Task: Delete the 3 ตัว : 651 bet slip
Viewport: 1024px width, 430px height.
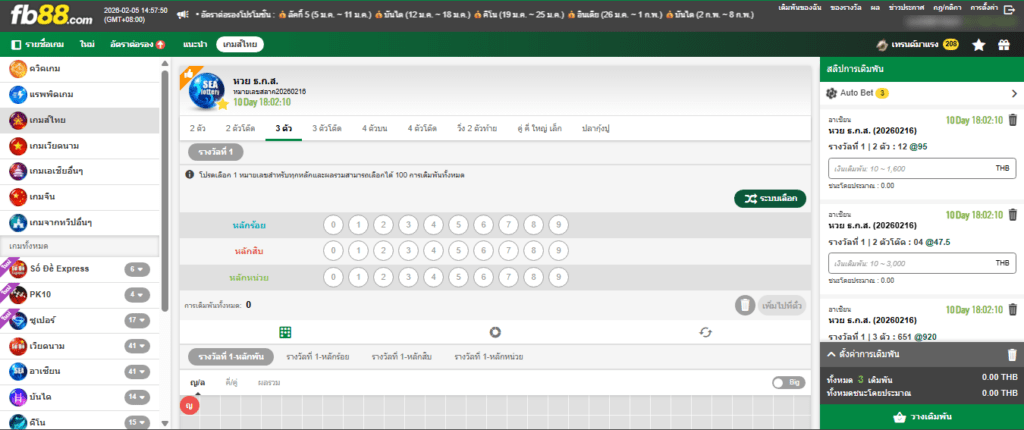Action: coord(1012,309)
